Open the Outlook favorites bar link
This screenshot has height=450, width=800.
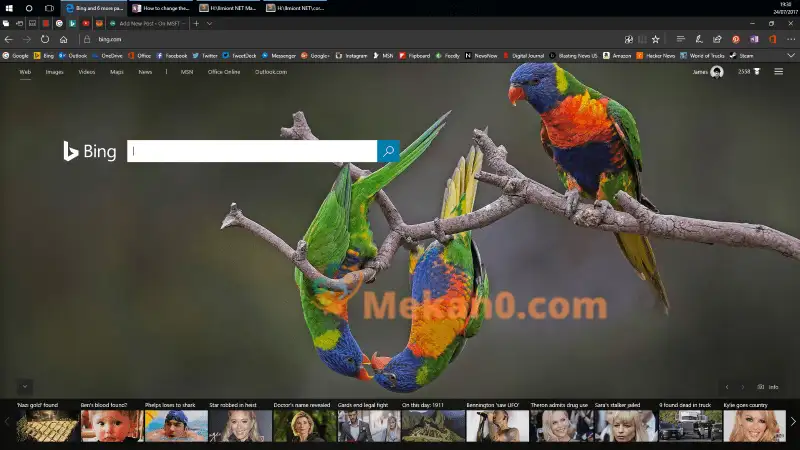(x=73, y=56)
